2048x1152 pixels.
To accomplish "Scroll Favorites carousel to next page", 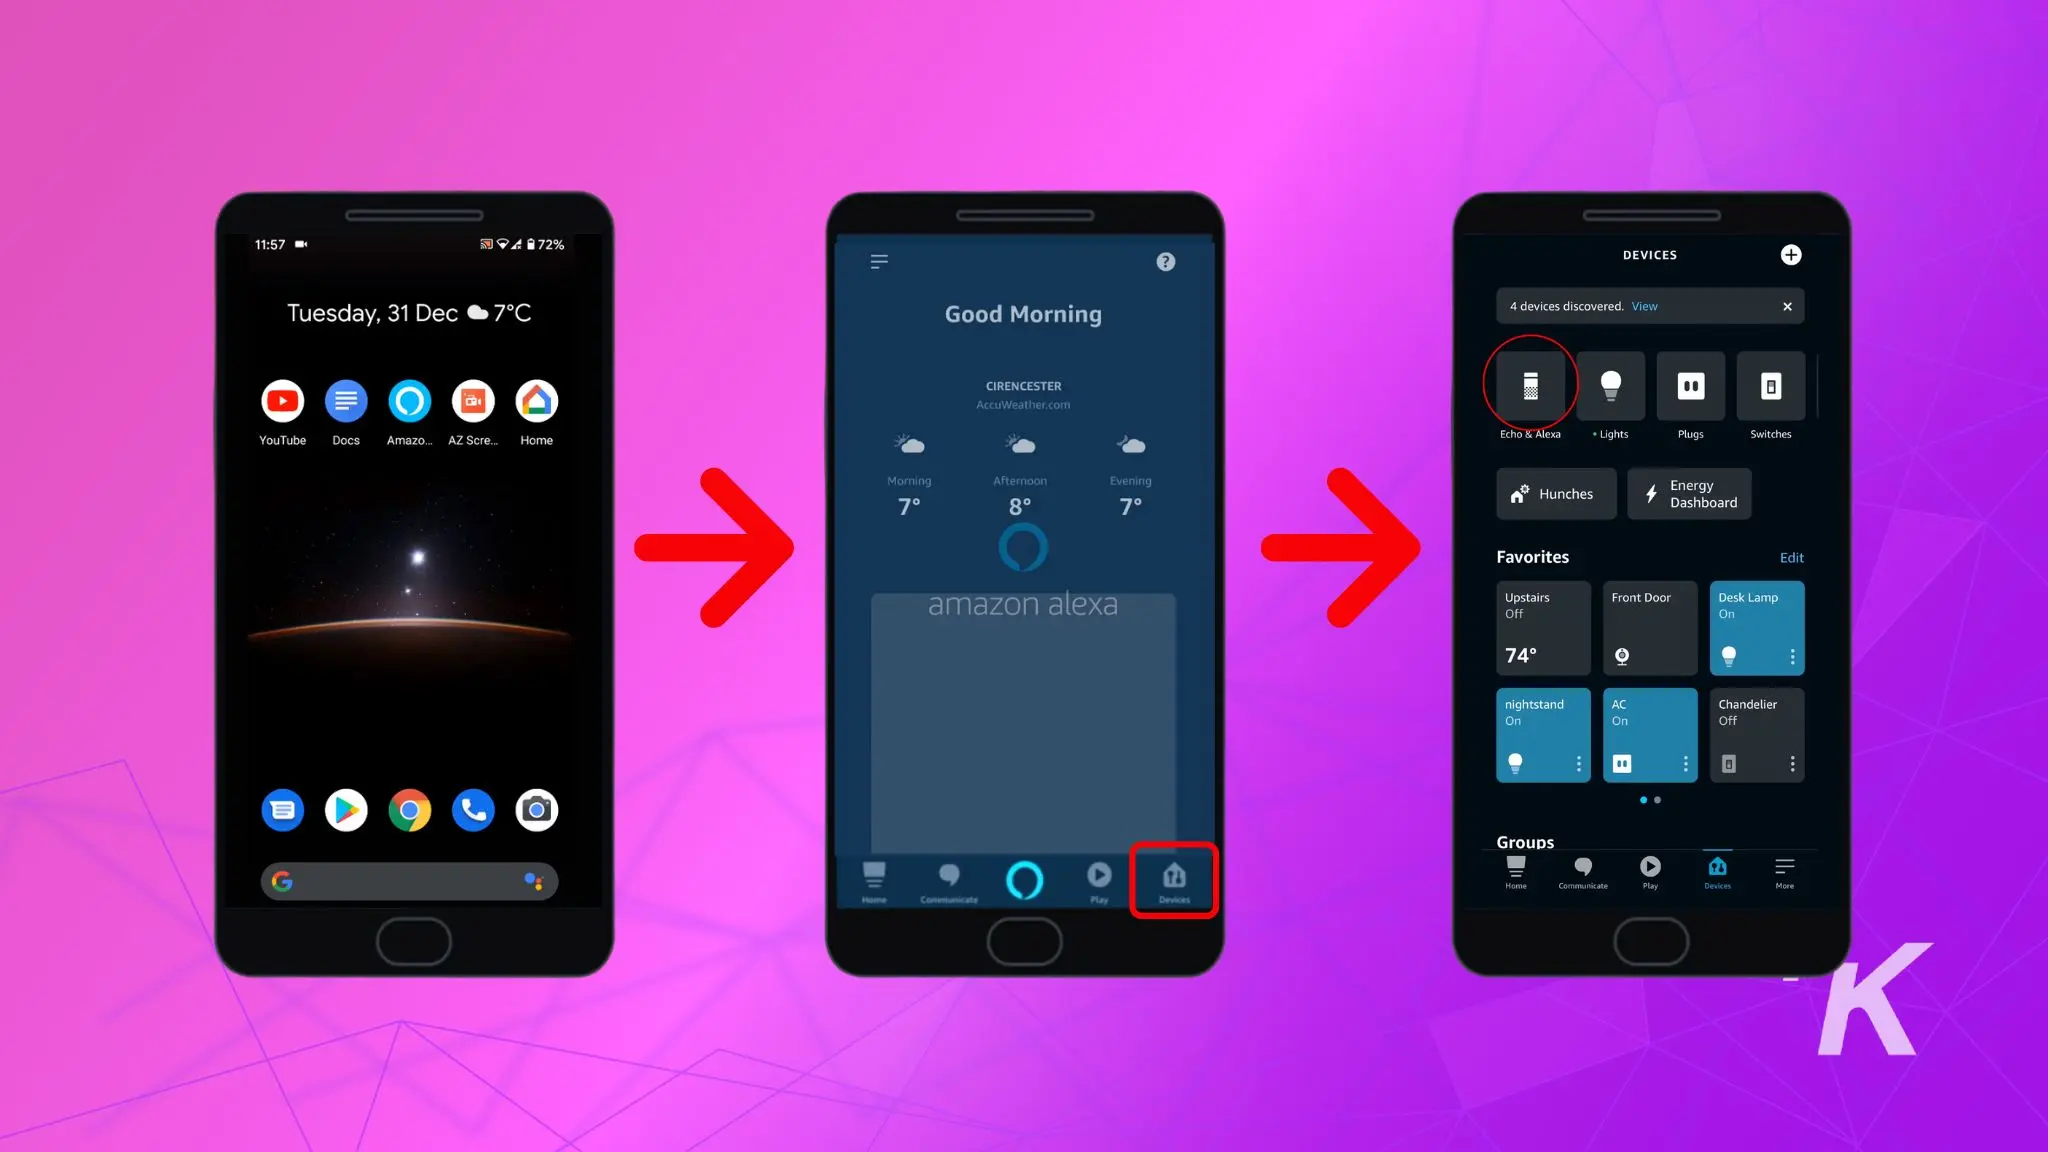I will pos(1657,799).
